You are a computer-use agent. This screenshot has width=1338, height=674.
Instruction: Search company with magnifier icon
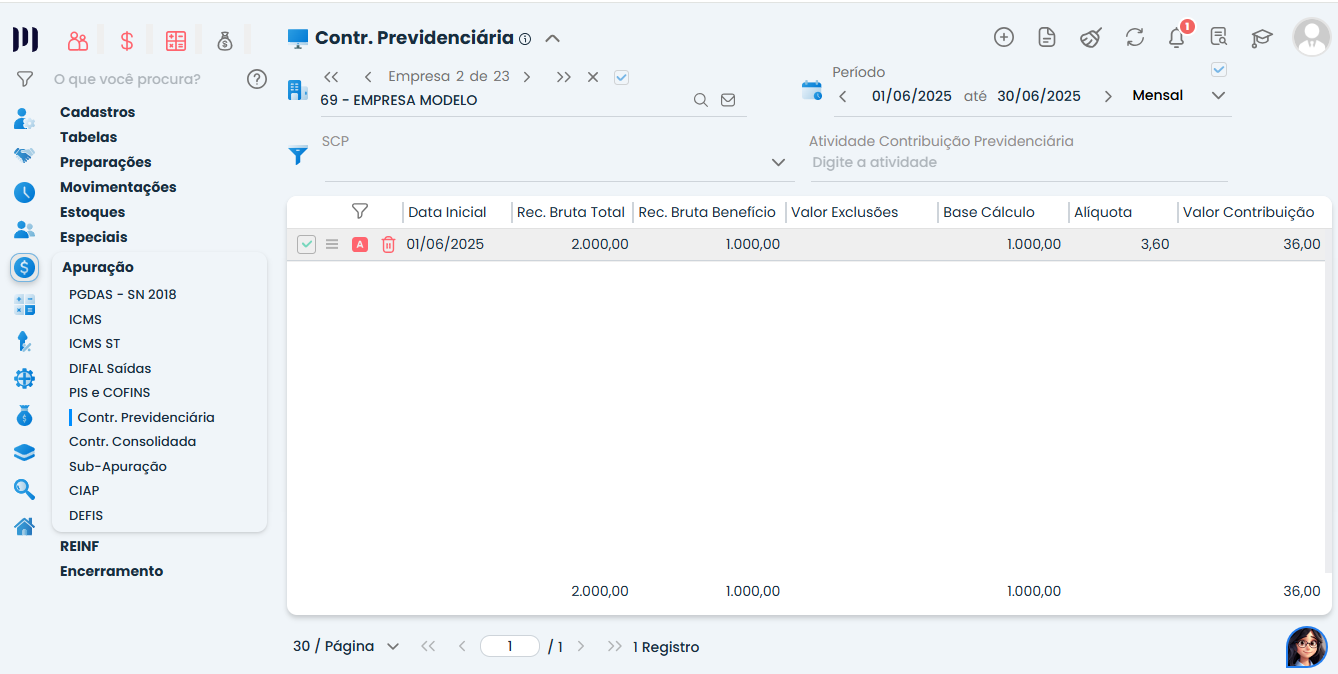click(x=701, y=100)
